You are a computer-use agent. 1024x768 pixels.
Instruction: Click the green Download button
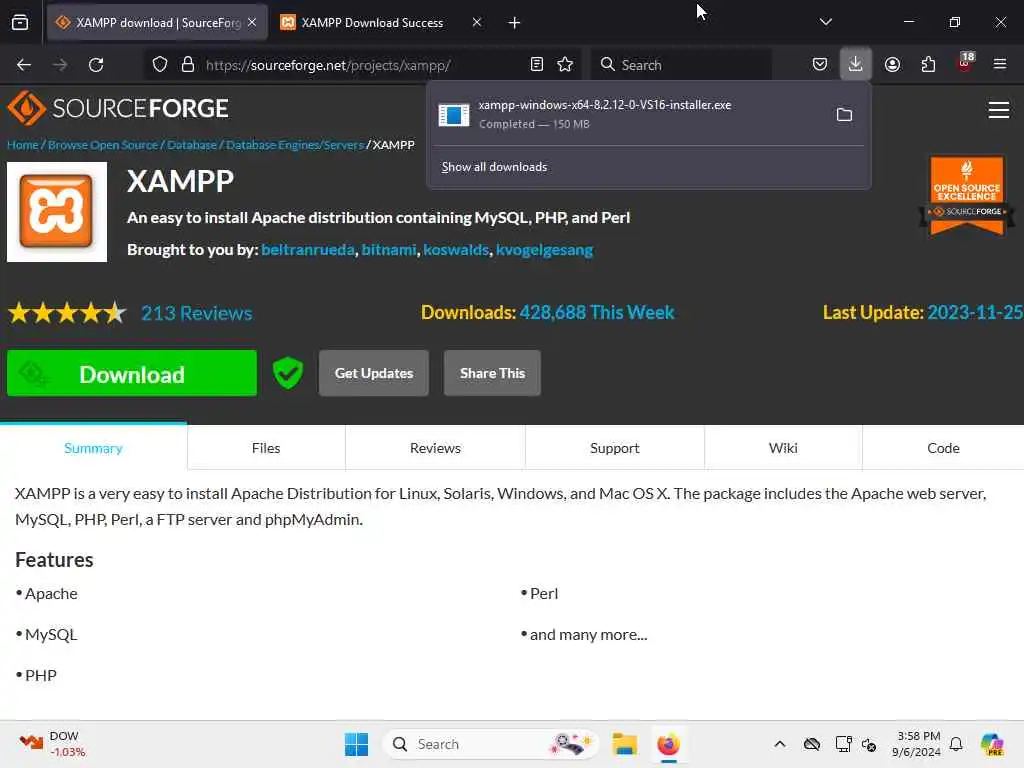[132, 374]
